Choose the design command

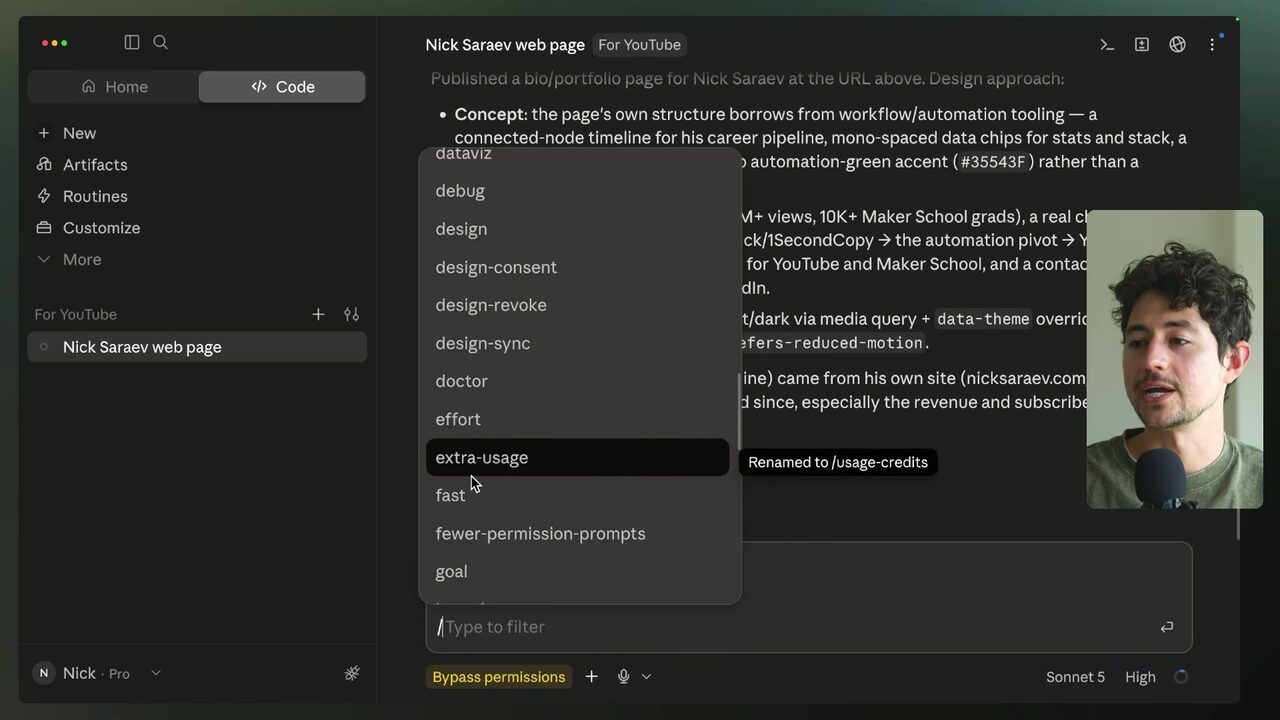(578, 229)
